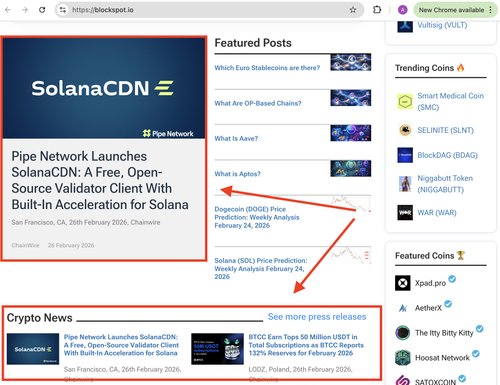Open the OP-Based Chains post thumbnail
Viewport: 500px width, 385px height.
tap(351, 98)
